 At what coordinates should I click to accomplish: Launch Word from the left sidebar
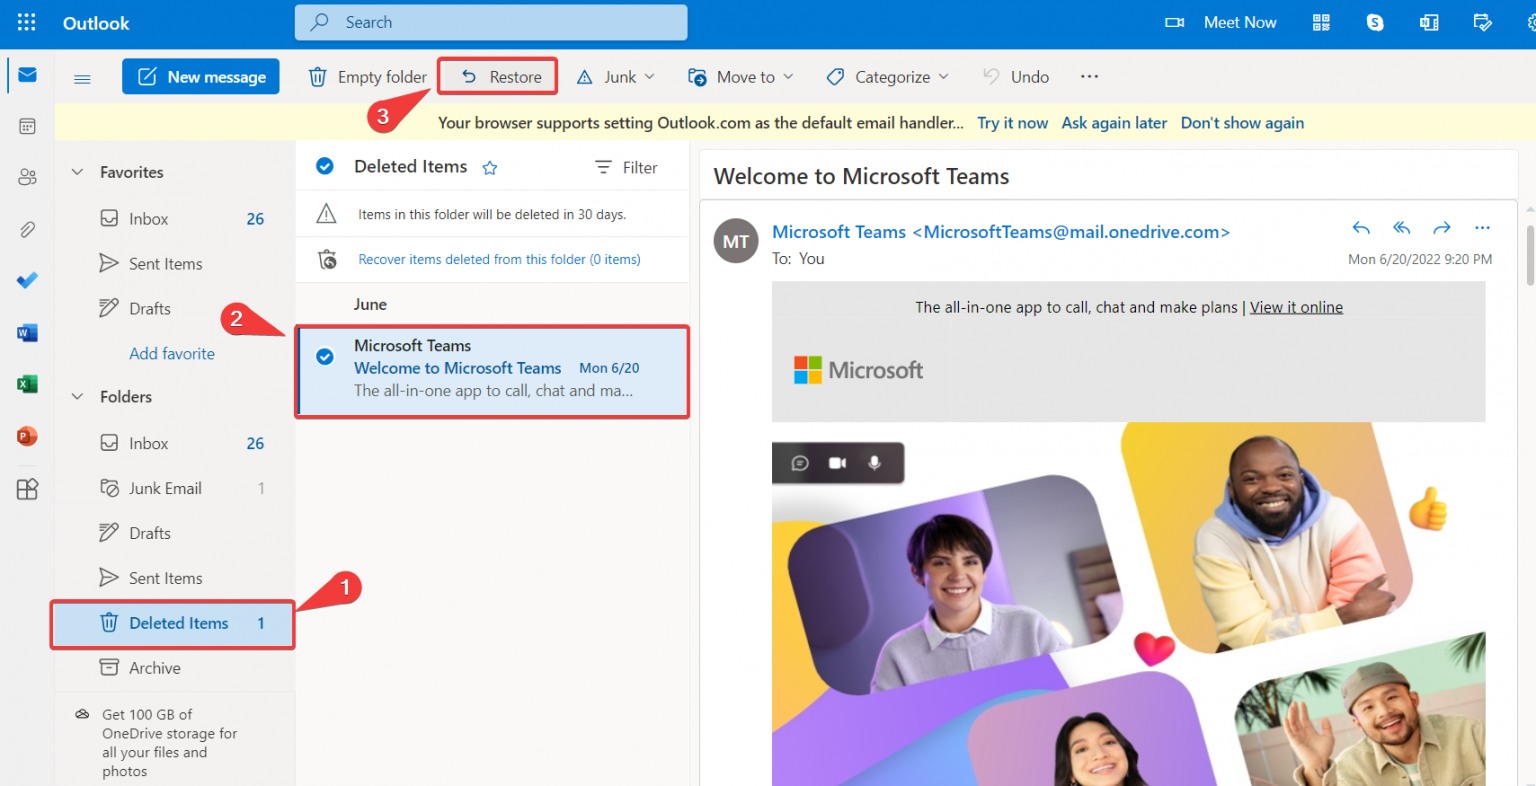[x=27, y=332]
